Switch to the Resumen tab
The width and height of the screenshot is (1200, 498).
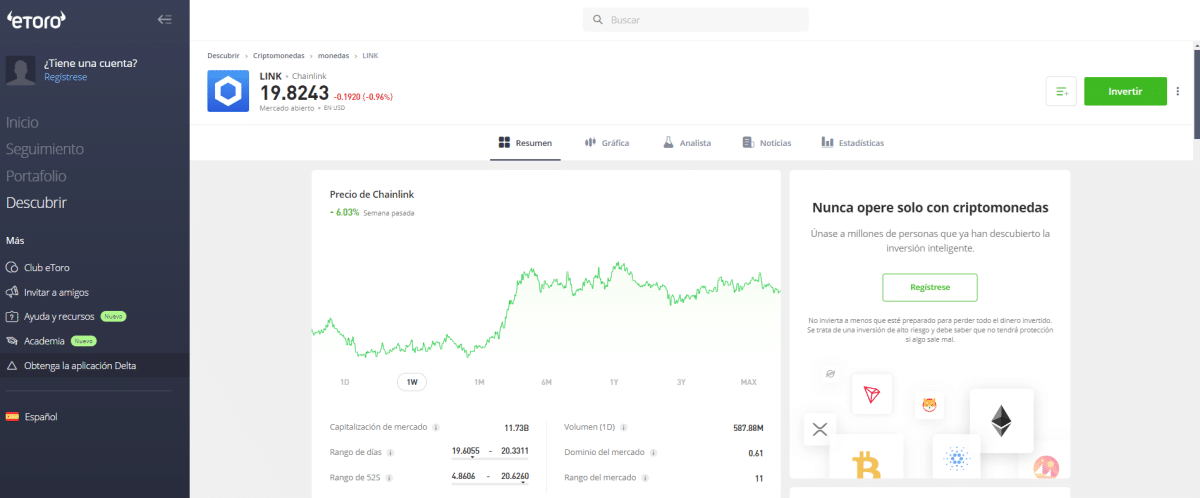[525, 143]
